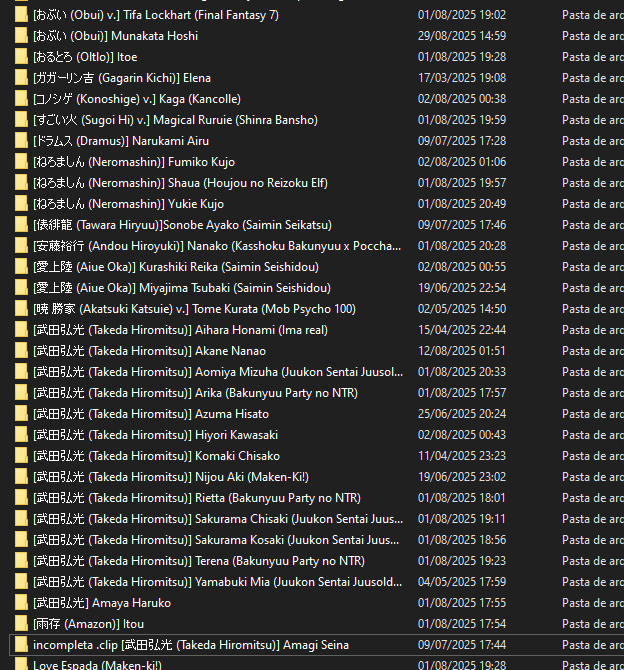
Task: Click type 'Pasta de arq' in Itou row
Action: 593,624
